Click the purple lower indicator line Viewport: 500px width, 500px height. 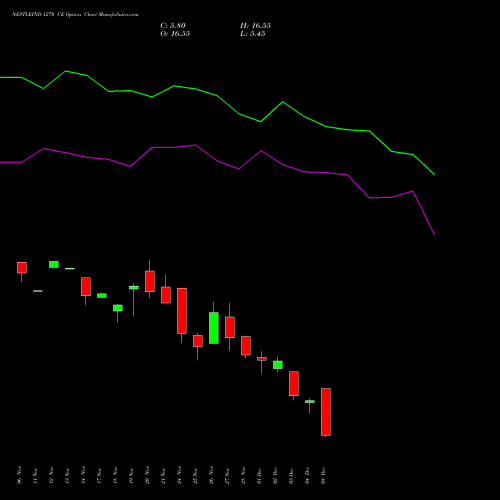217,161
